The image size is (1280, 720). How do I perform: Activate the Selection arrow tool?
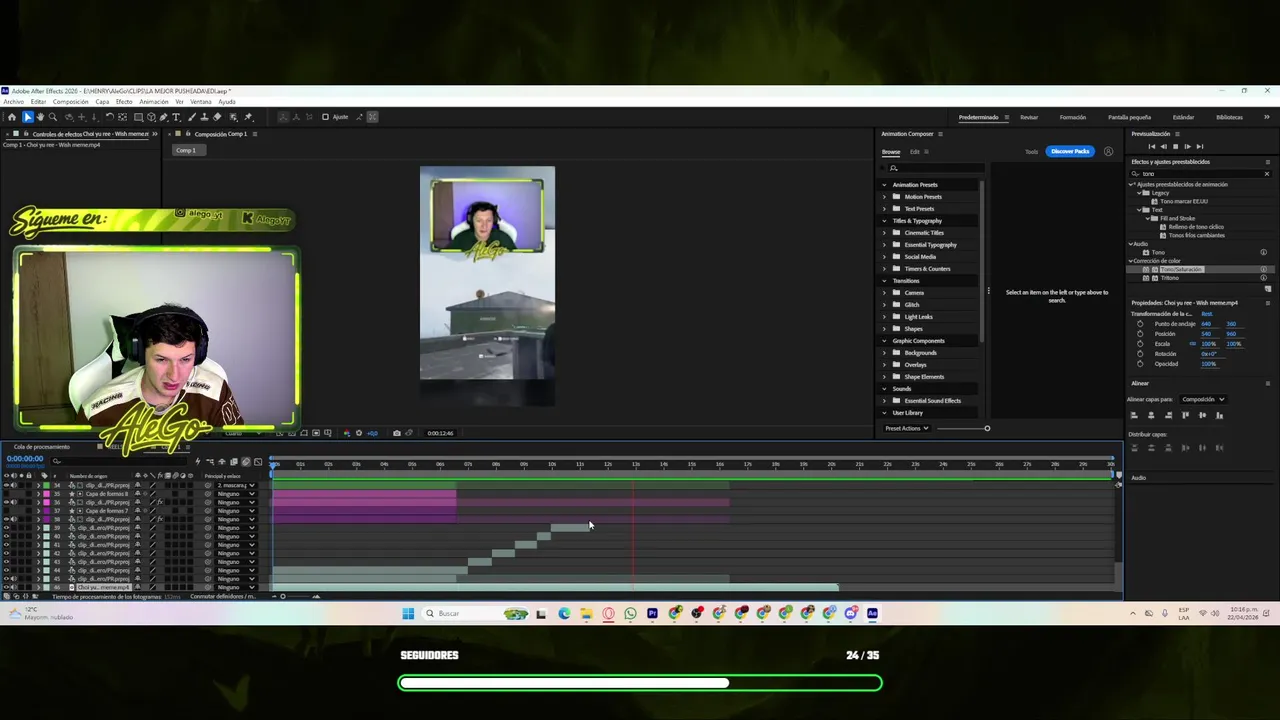coord(28,117)
